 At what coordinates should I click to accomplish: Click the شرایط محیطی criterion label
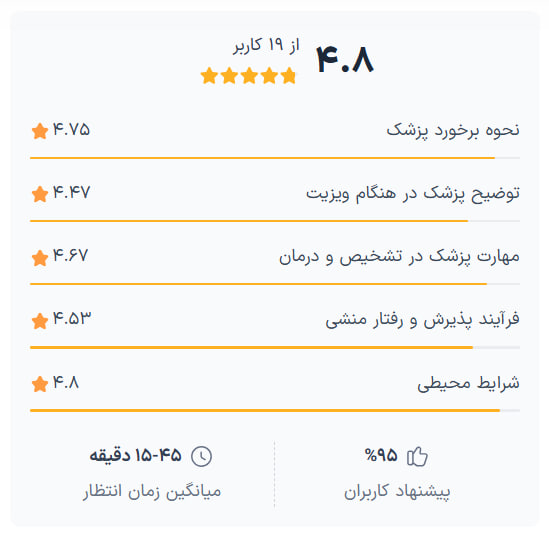pyautogui.click(x=468, y=383)
